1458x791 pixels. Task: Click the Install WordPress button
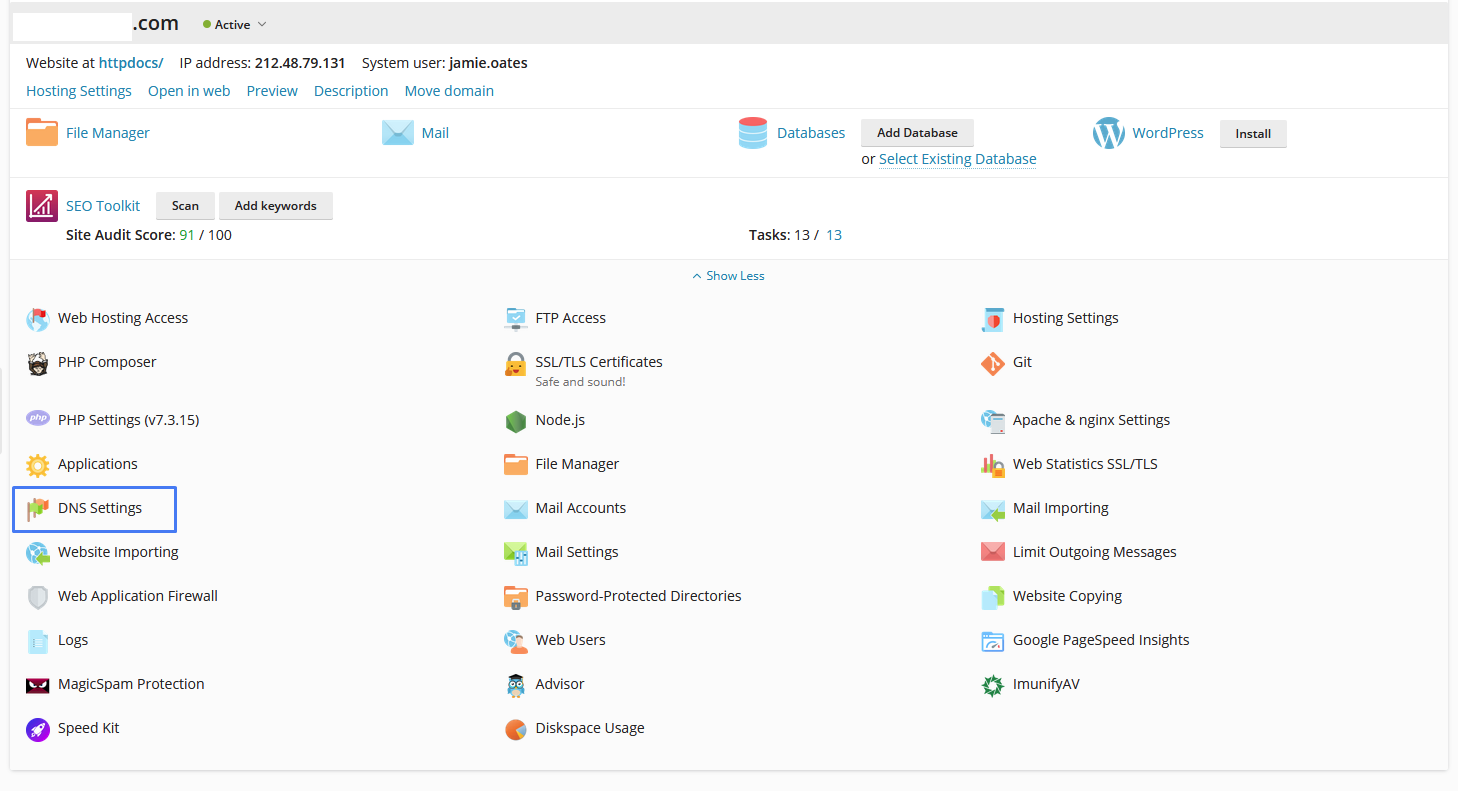coord(1253,134)
